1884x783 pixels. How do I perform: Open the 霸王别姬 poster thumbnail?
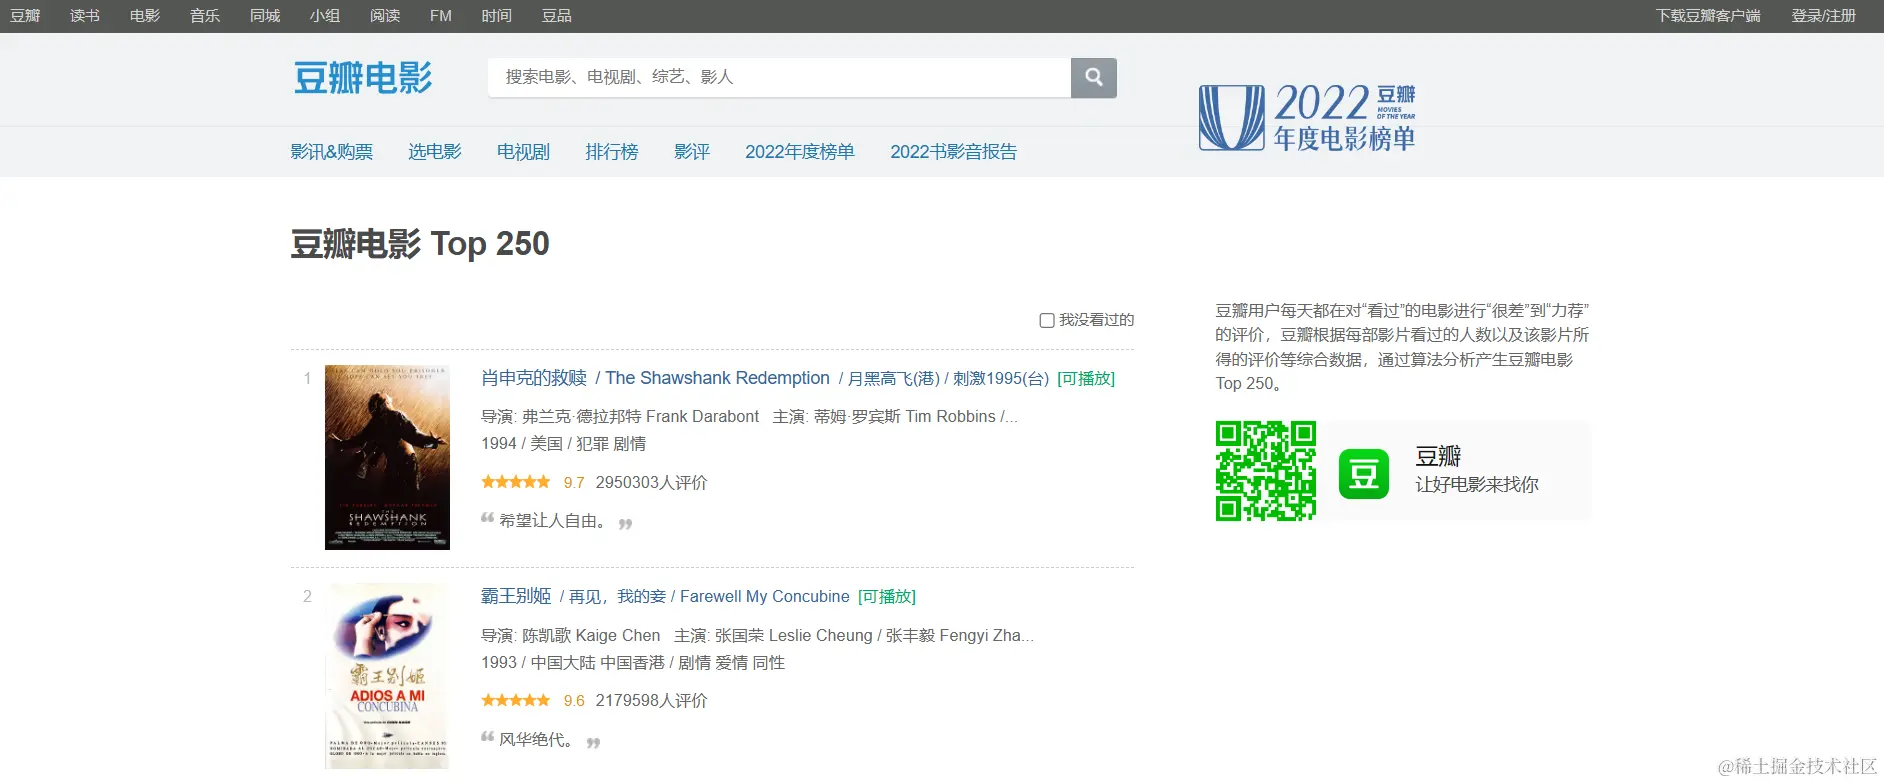click(387, 676)
